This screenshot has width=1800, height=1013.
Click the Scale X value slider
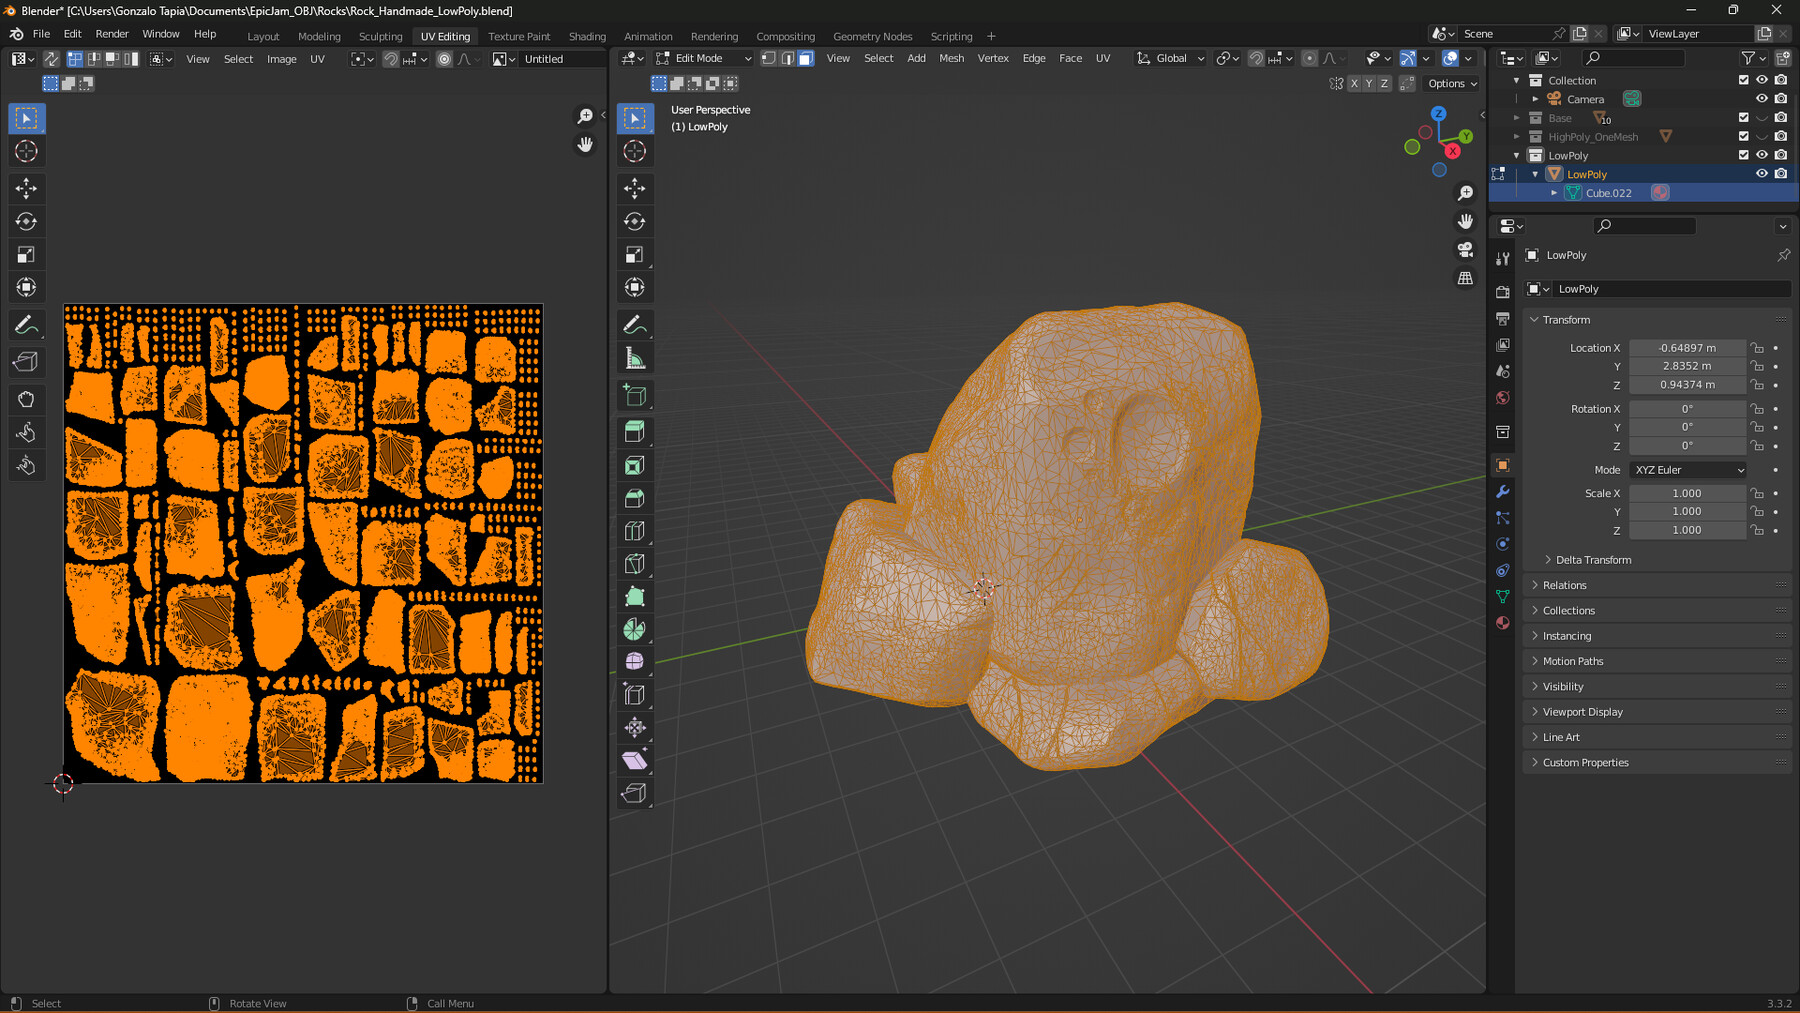[x=1687, y=492]
